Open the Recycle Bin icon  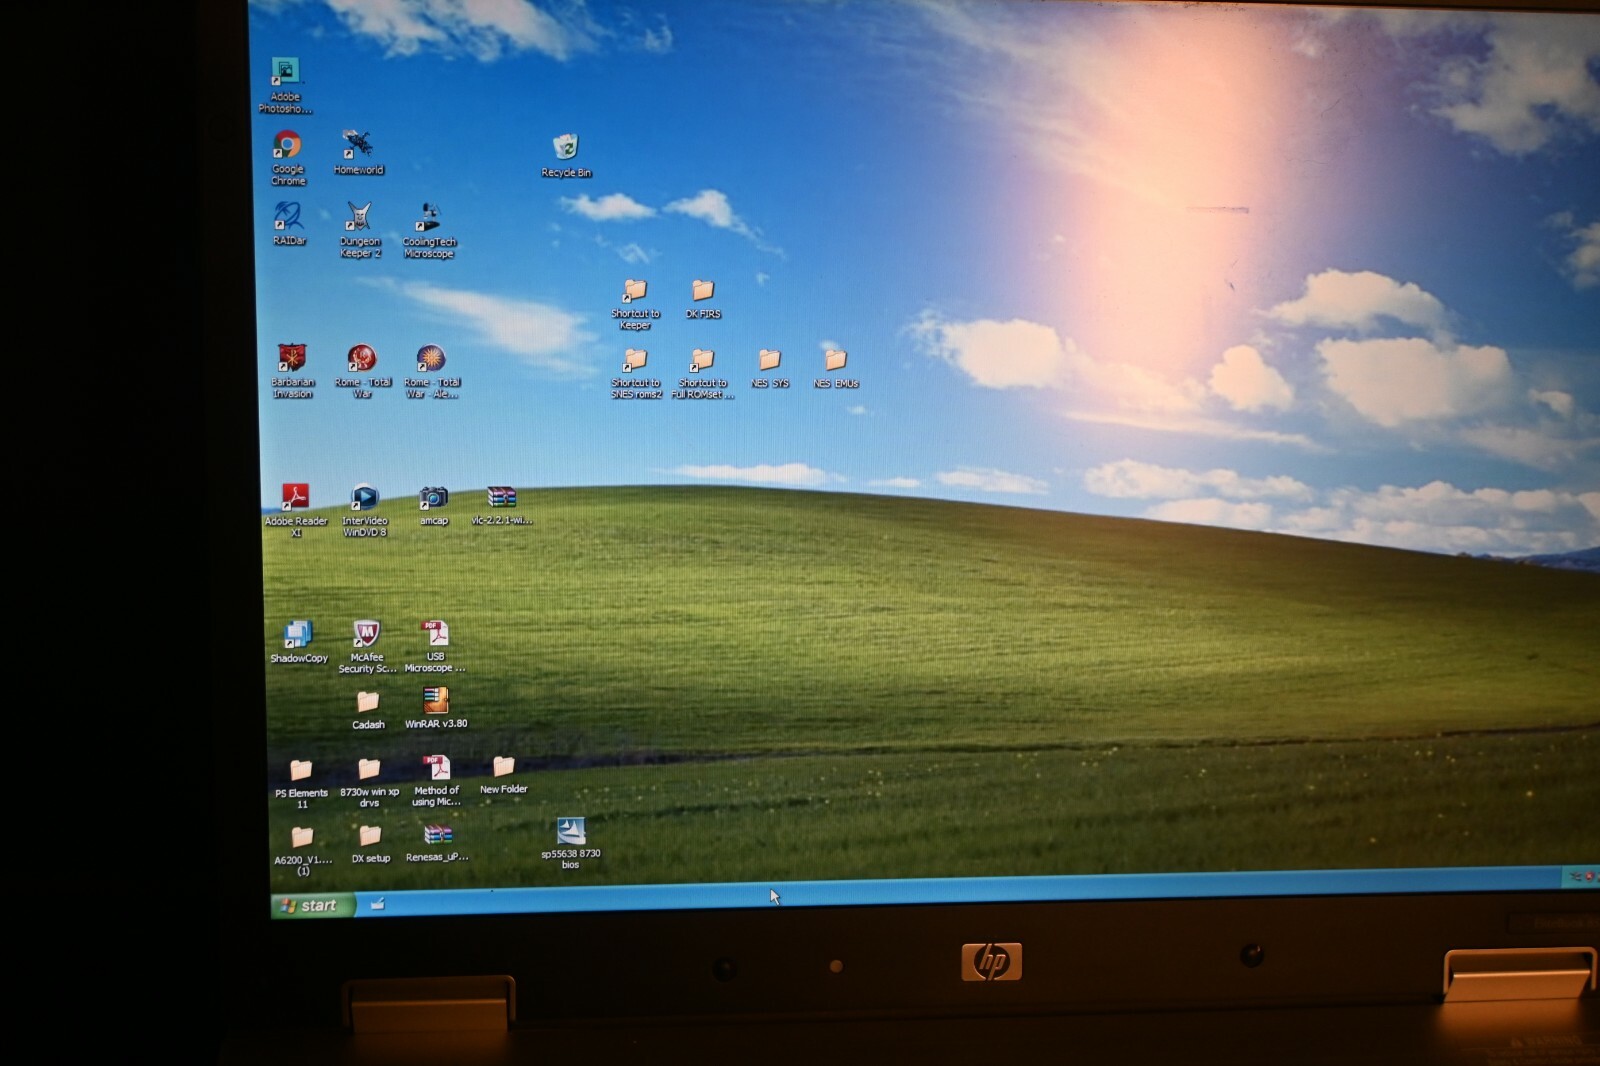(x=566, y=155)
